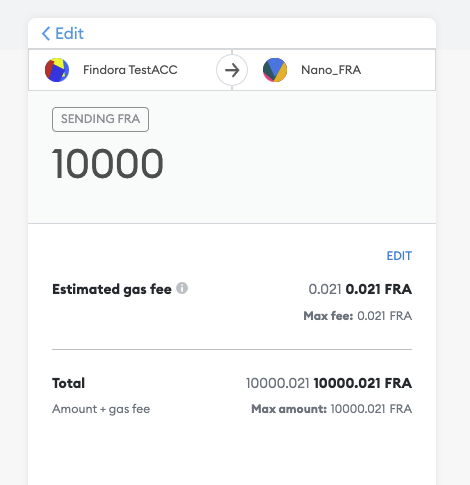The width and height of the screenshot is (470, 485).
Task: Click the Amount + gas fee caption
Action: click(101, 409)
